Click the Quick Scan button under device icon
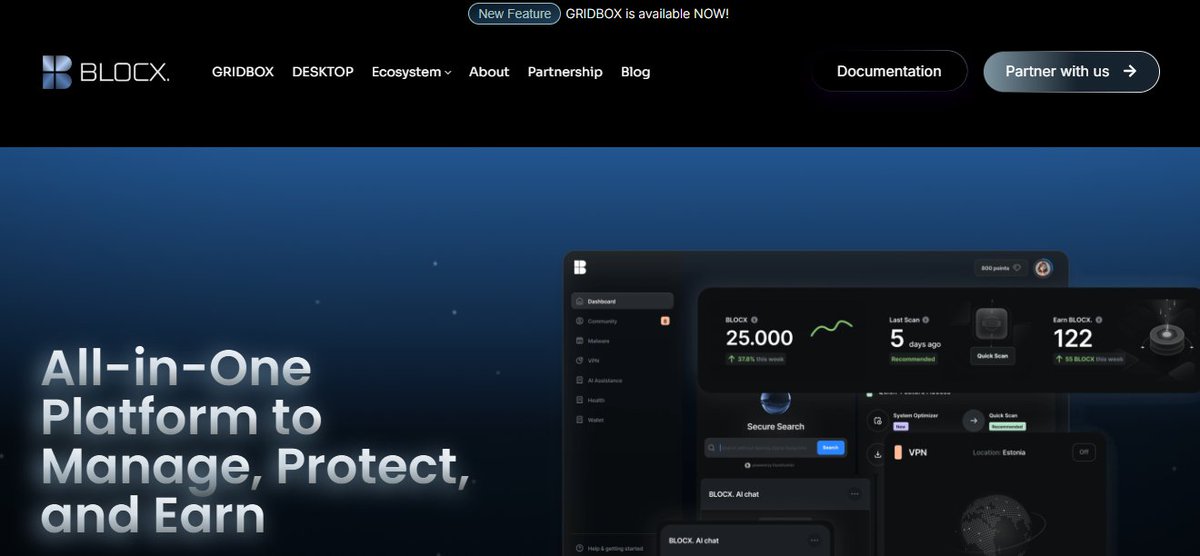The height and width of the screenshot is (556, 1200). point(991,355)
